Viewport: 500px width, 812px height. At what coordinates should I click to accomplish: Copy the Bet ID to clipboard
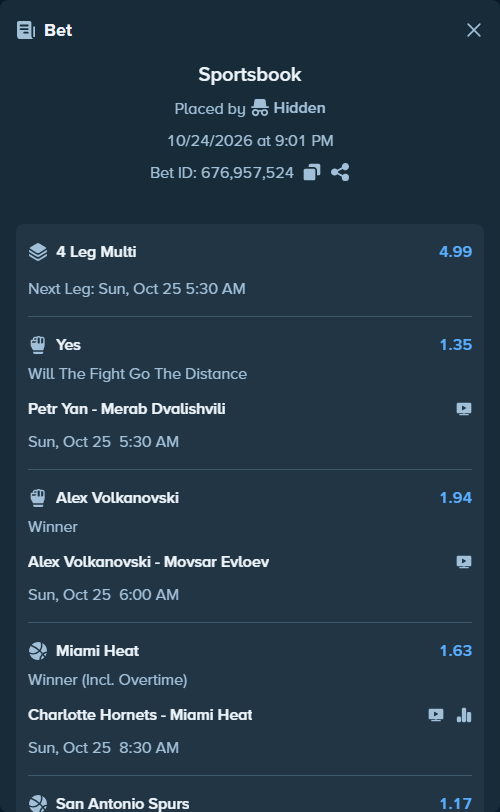click(312, 172)
